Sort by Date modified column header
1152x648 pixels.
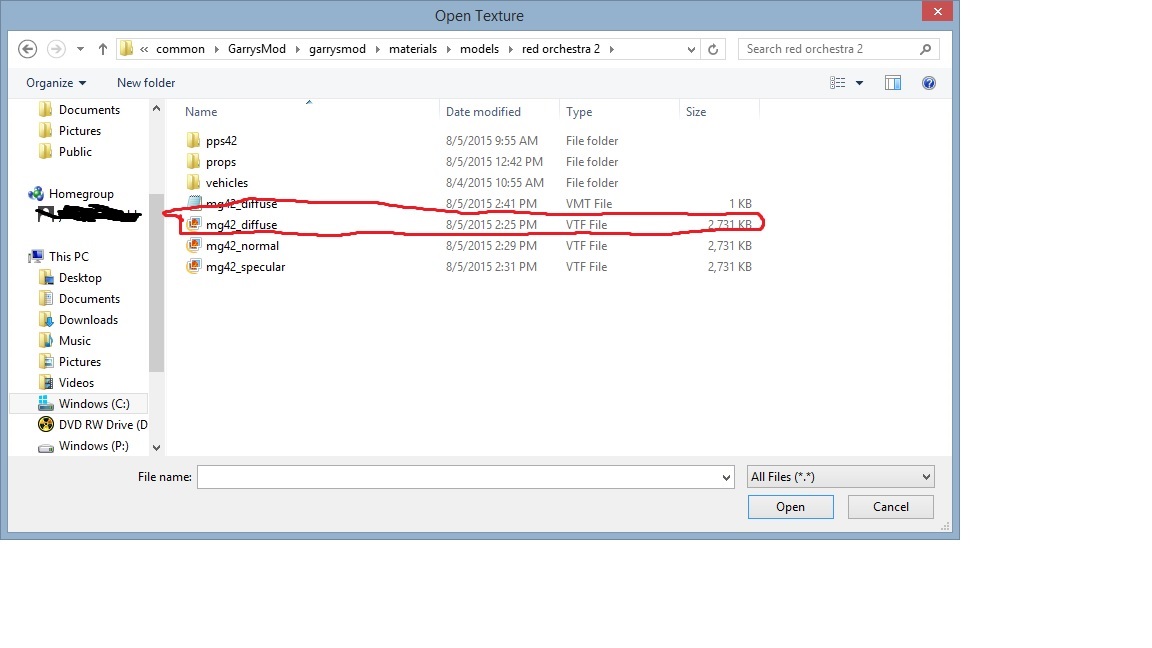(x=483, y=112)
